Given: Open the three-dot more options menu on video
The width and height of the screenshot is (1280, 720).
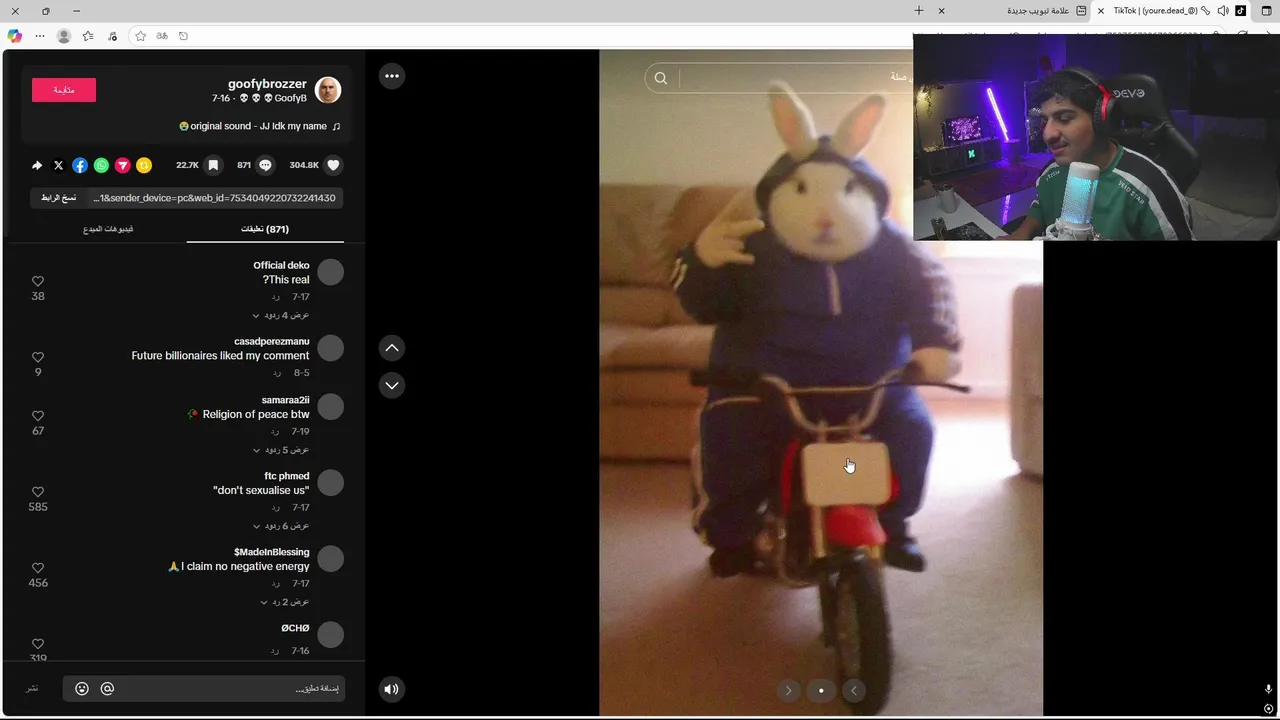Looking at the screenshot, I should 392,76.
